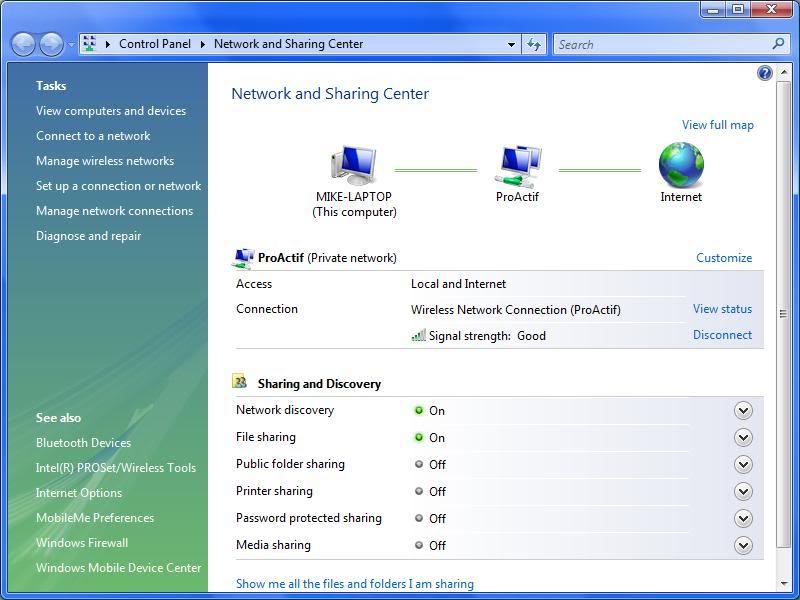800x600 pixels.
Task: Click the Disconnect link for ProActif
Action: tap(722, 334)
